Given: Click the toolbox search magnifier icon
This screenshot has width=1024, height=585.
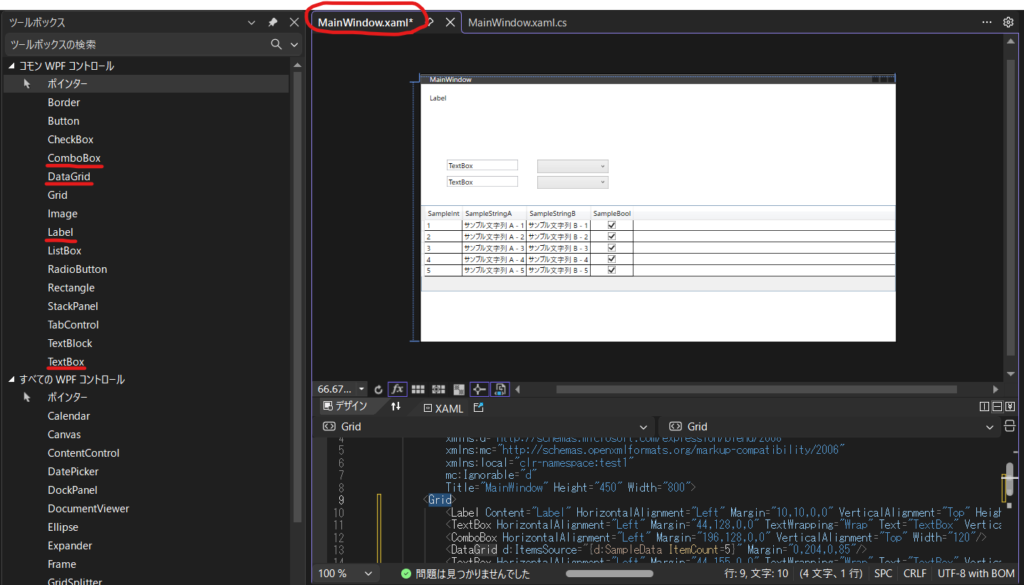Looking at the screenshot, I should (x=277, y=45).
